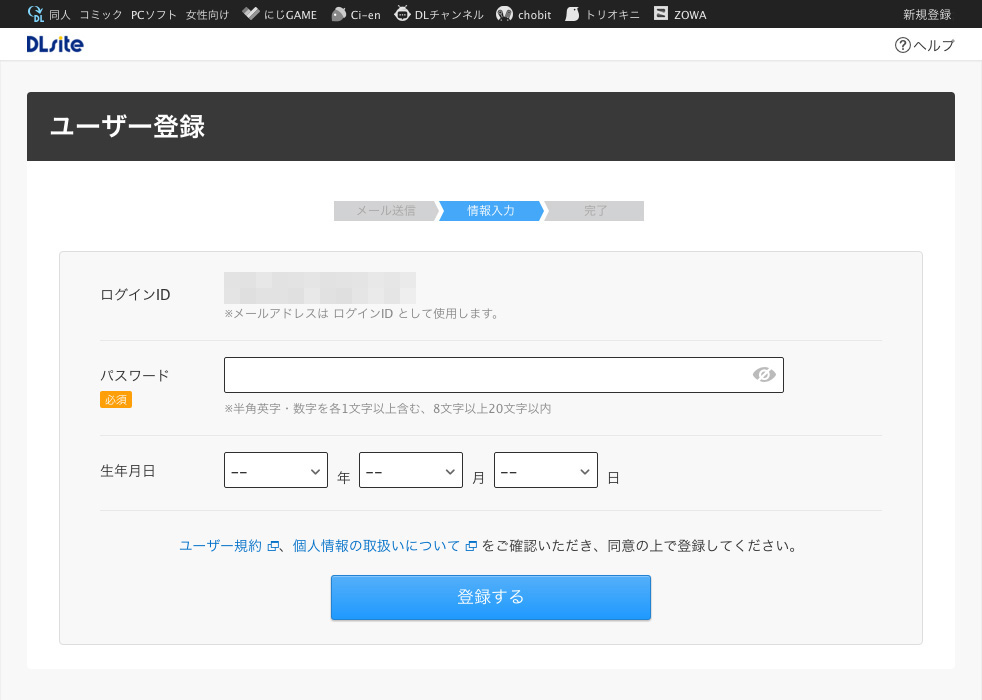Open chobit from the top navigation
Screen dimensions: 982x700
pos(523,14)
